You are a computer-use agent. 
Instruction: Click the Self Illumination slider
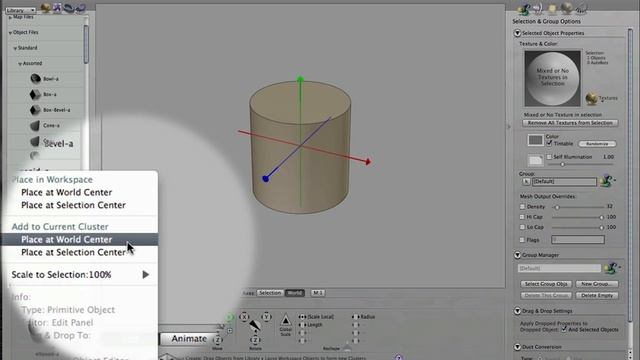[580, 164]
